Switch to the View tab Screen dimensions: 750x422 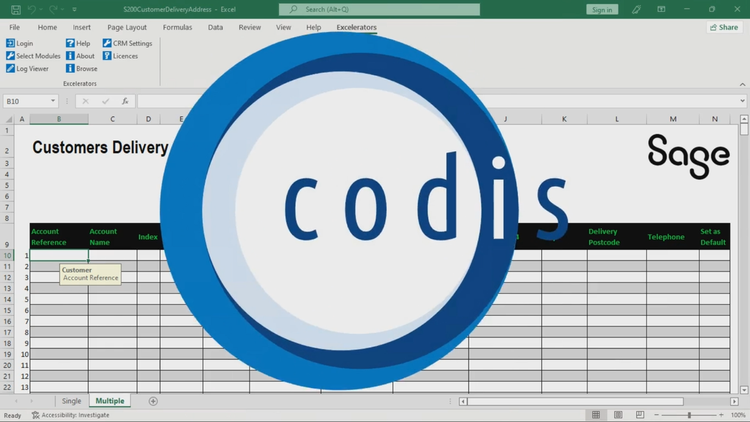click(x=283, y=27)
